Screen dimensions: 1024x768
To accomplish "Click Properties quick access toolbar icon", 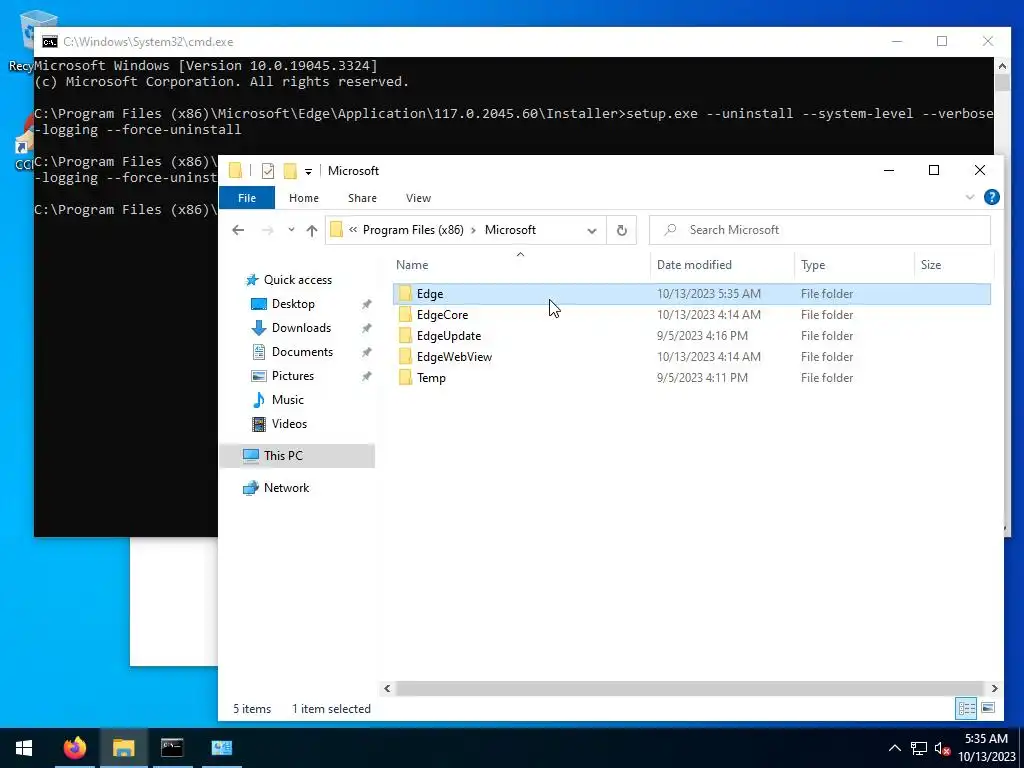I will coord(268,171).
